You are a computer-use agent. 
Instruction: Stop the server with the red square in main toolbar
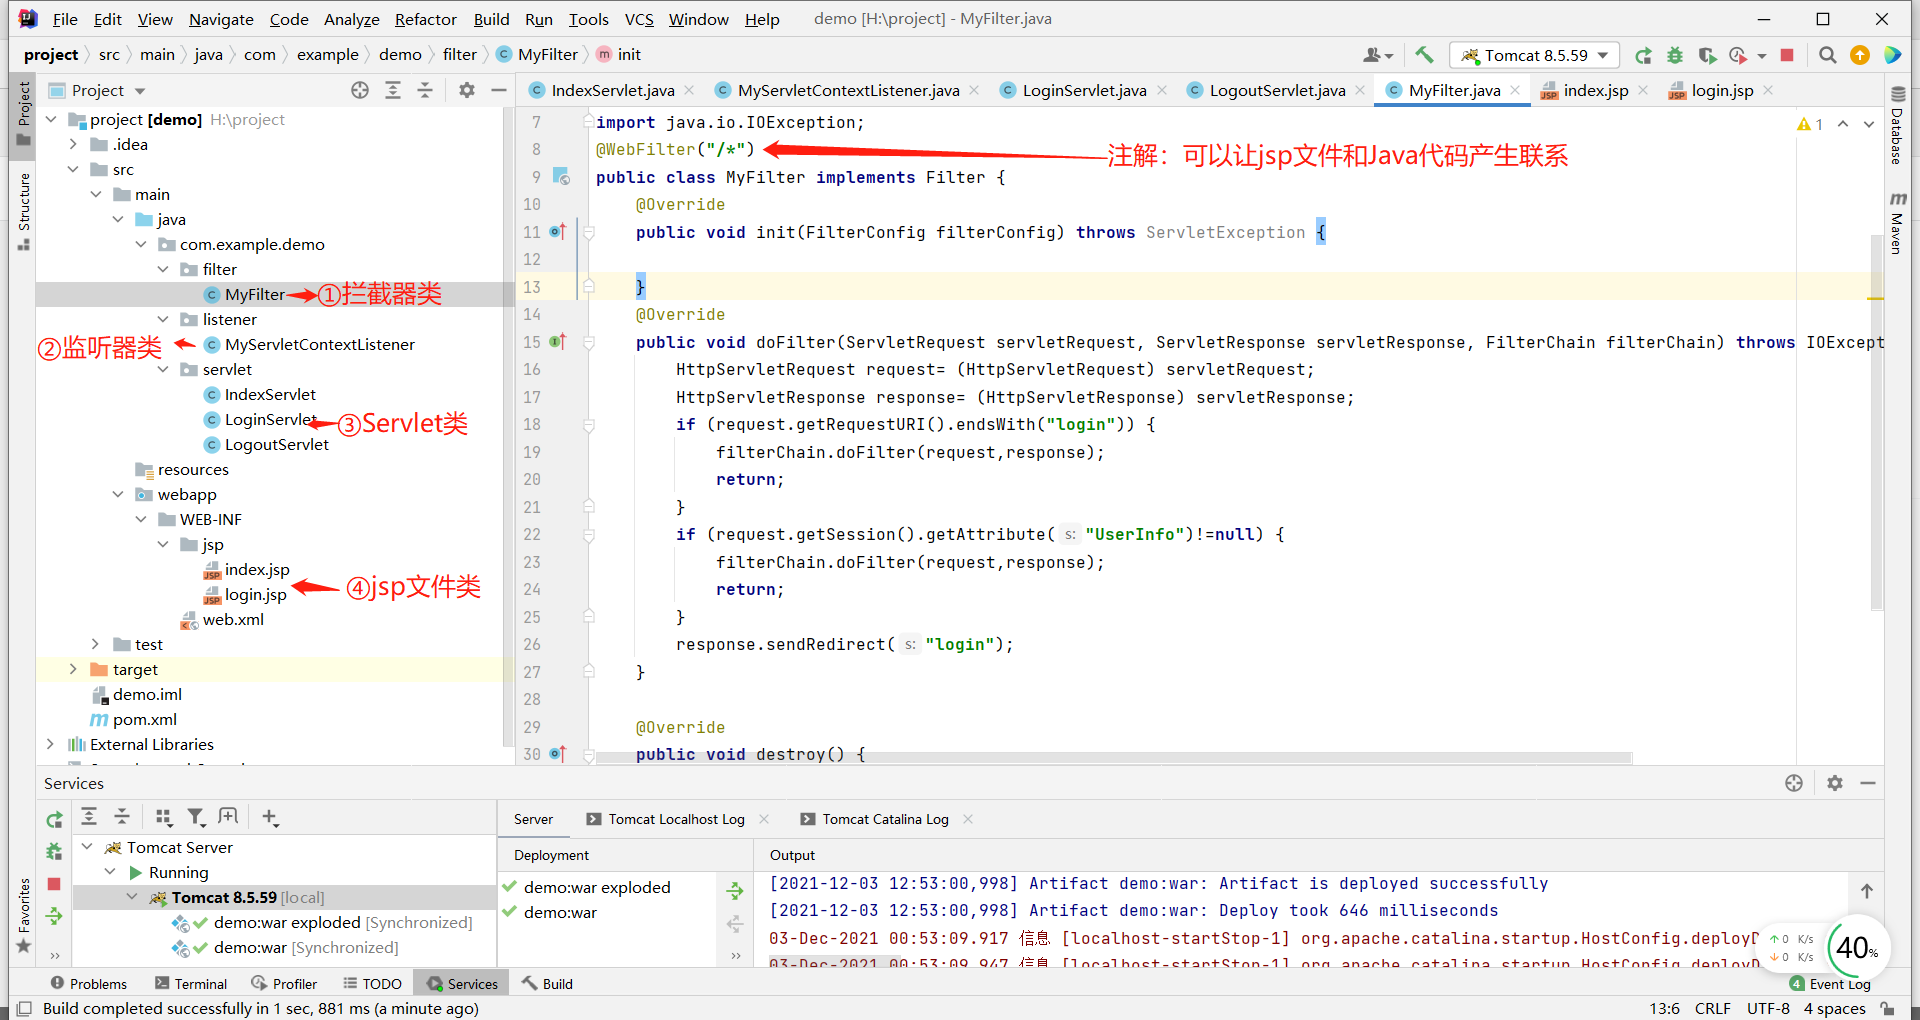pyautogui.click(x=1787, y=55)
